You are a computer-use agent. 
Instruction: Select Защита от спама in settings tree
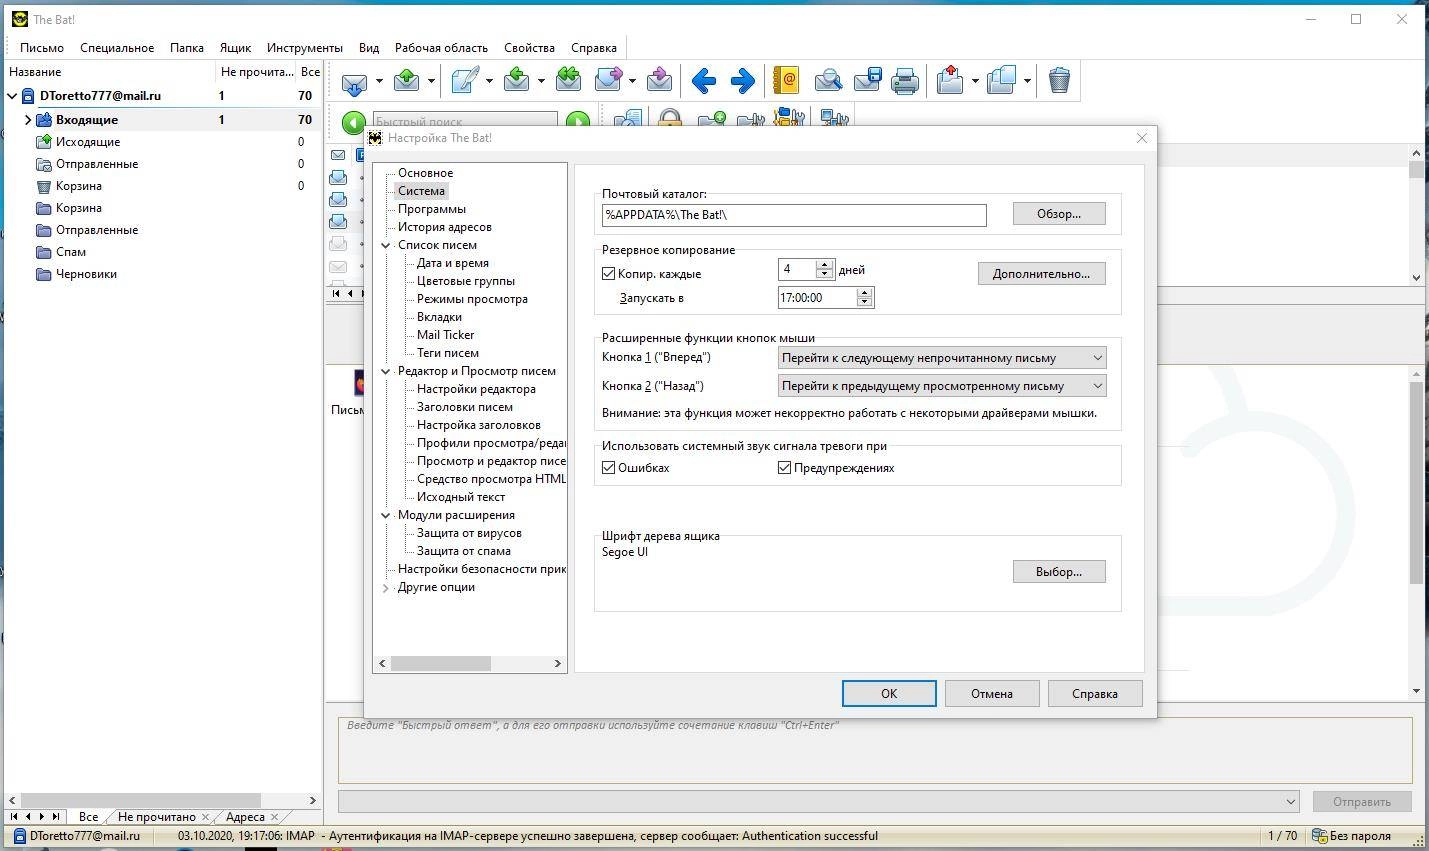(x=463, y=551)
